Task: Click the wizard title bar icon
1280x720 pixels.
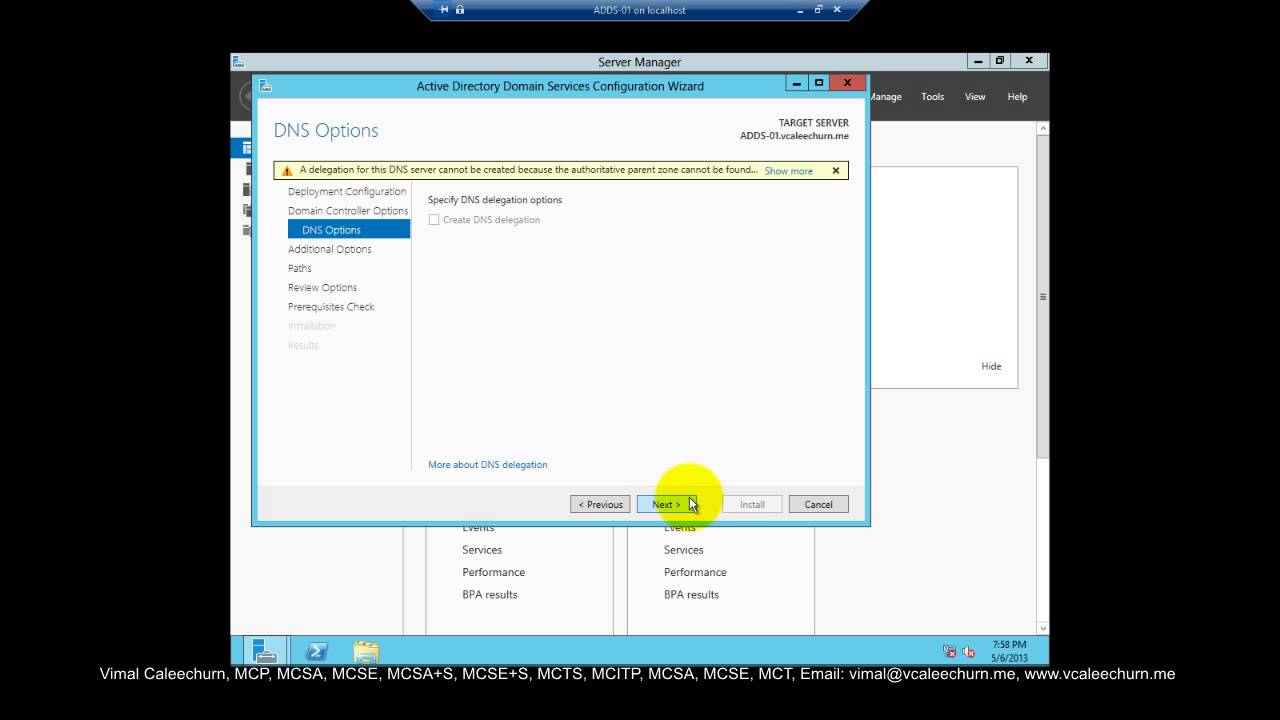Action: point(265,86)
